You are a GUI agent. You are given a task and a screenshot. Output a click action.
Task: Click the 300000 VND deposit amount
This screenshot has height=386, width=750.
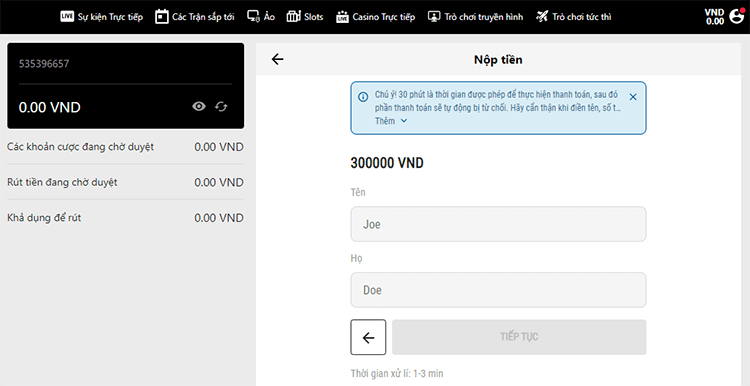[387, 163]
